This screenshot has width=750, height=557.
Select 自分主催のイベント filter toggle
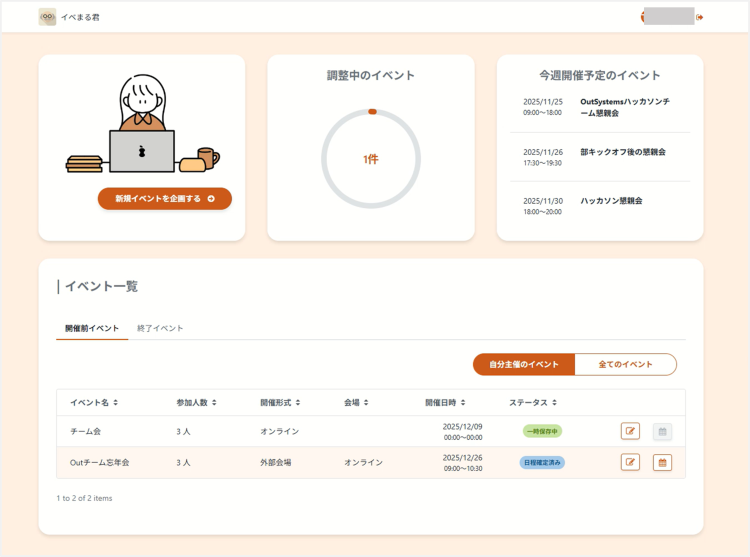523,364
